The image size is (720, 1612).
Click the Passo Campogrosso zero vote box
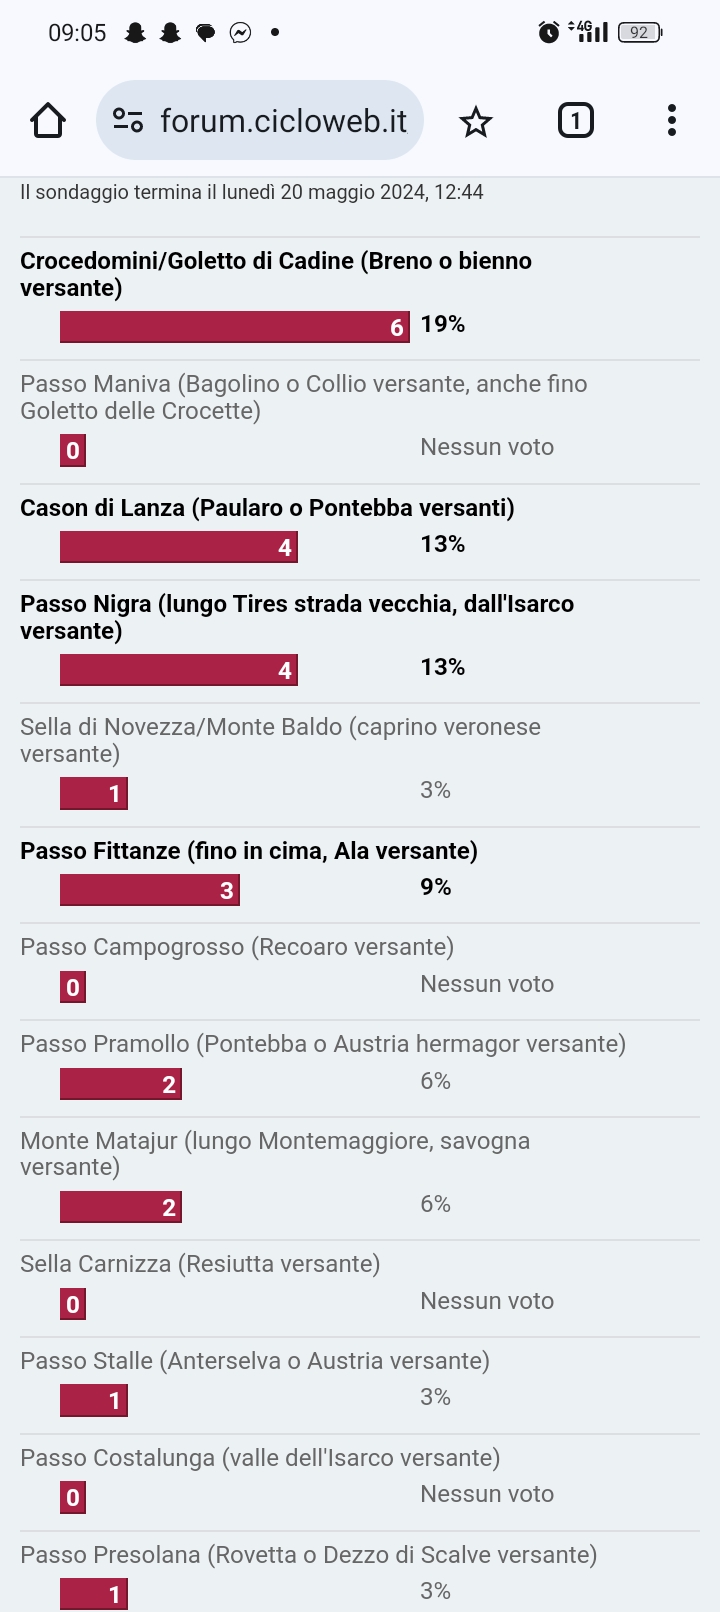(x=73, y=988)
